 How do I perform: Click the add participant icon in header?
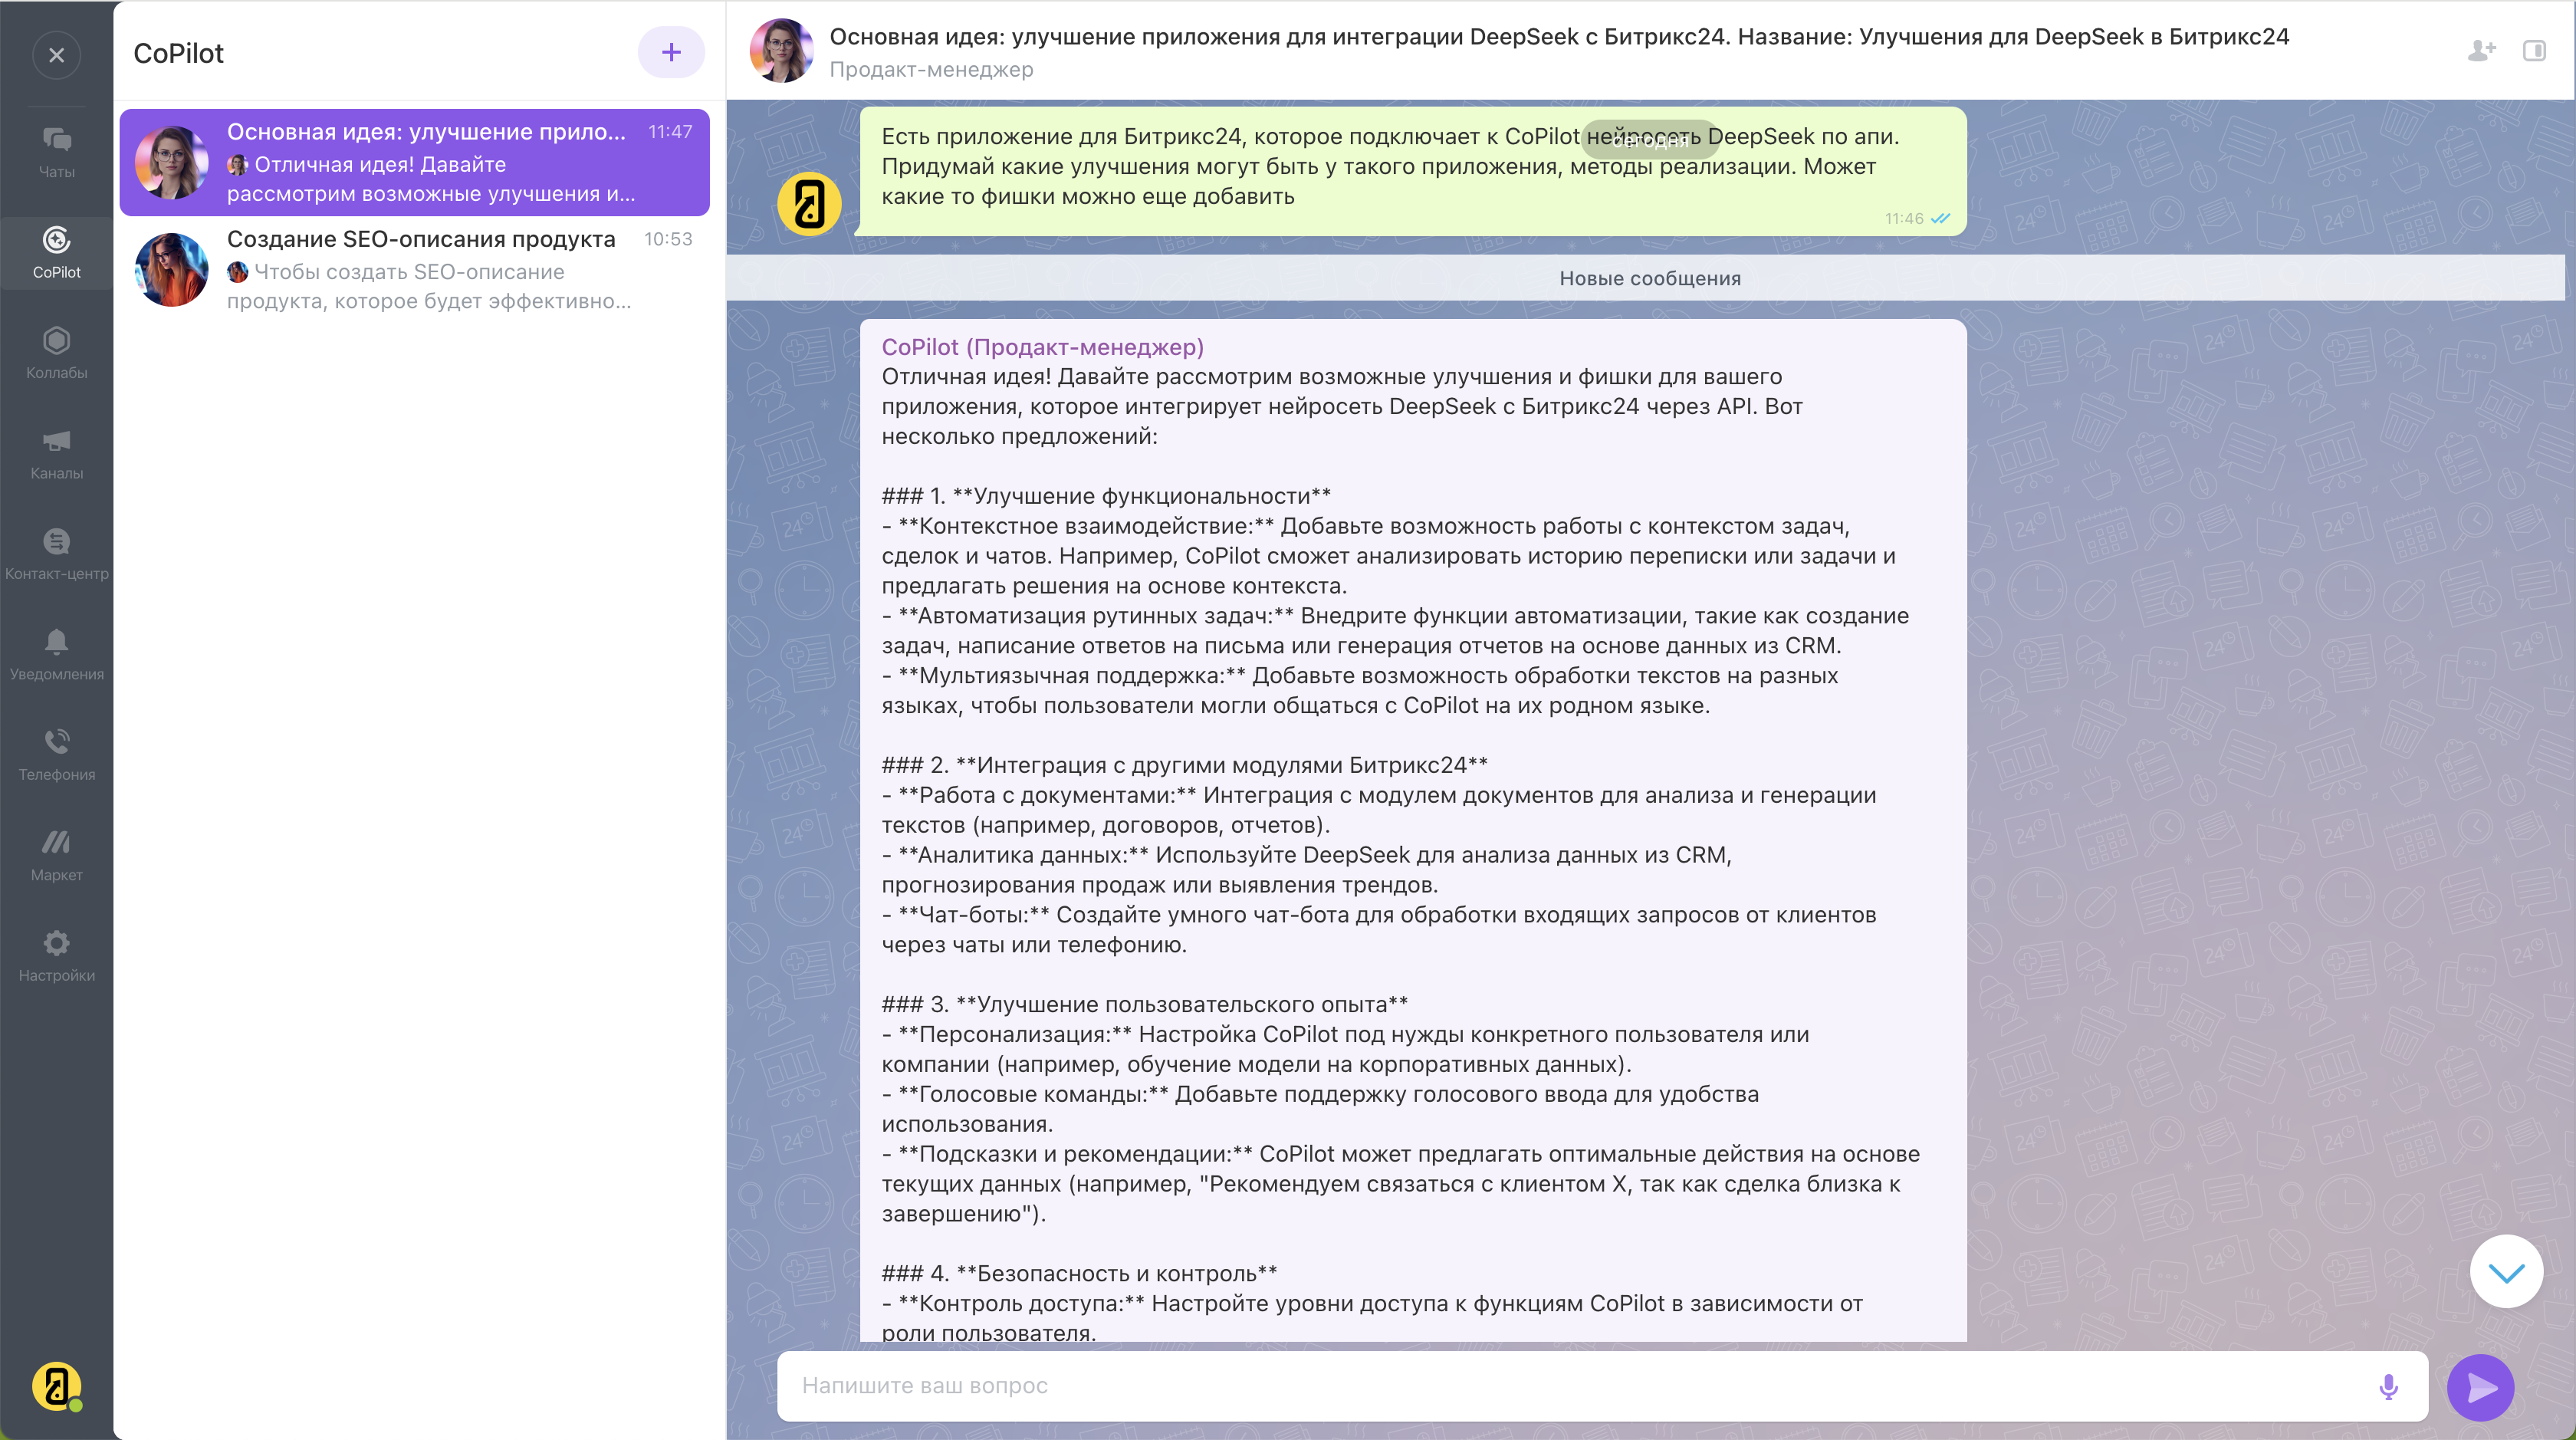(2480, 50)
